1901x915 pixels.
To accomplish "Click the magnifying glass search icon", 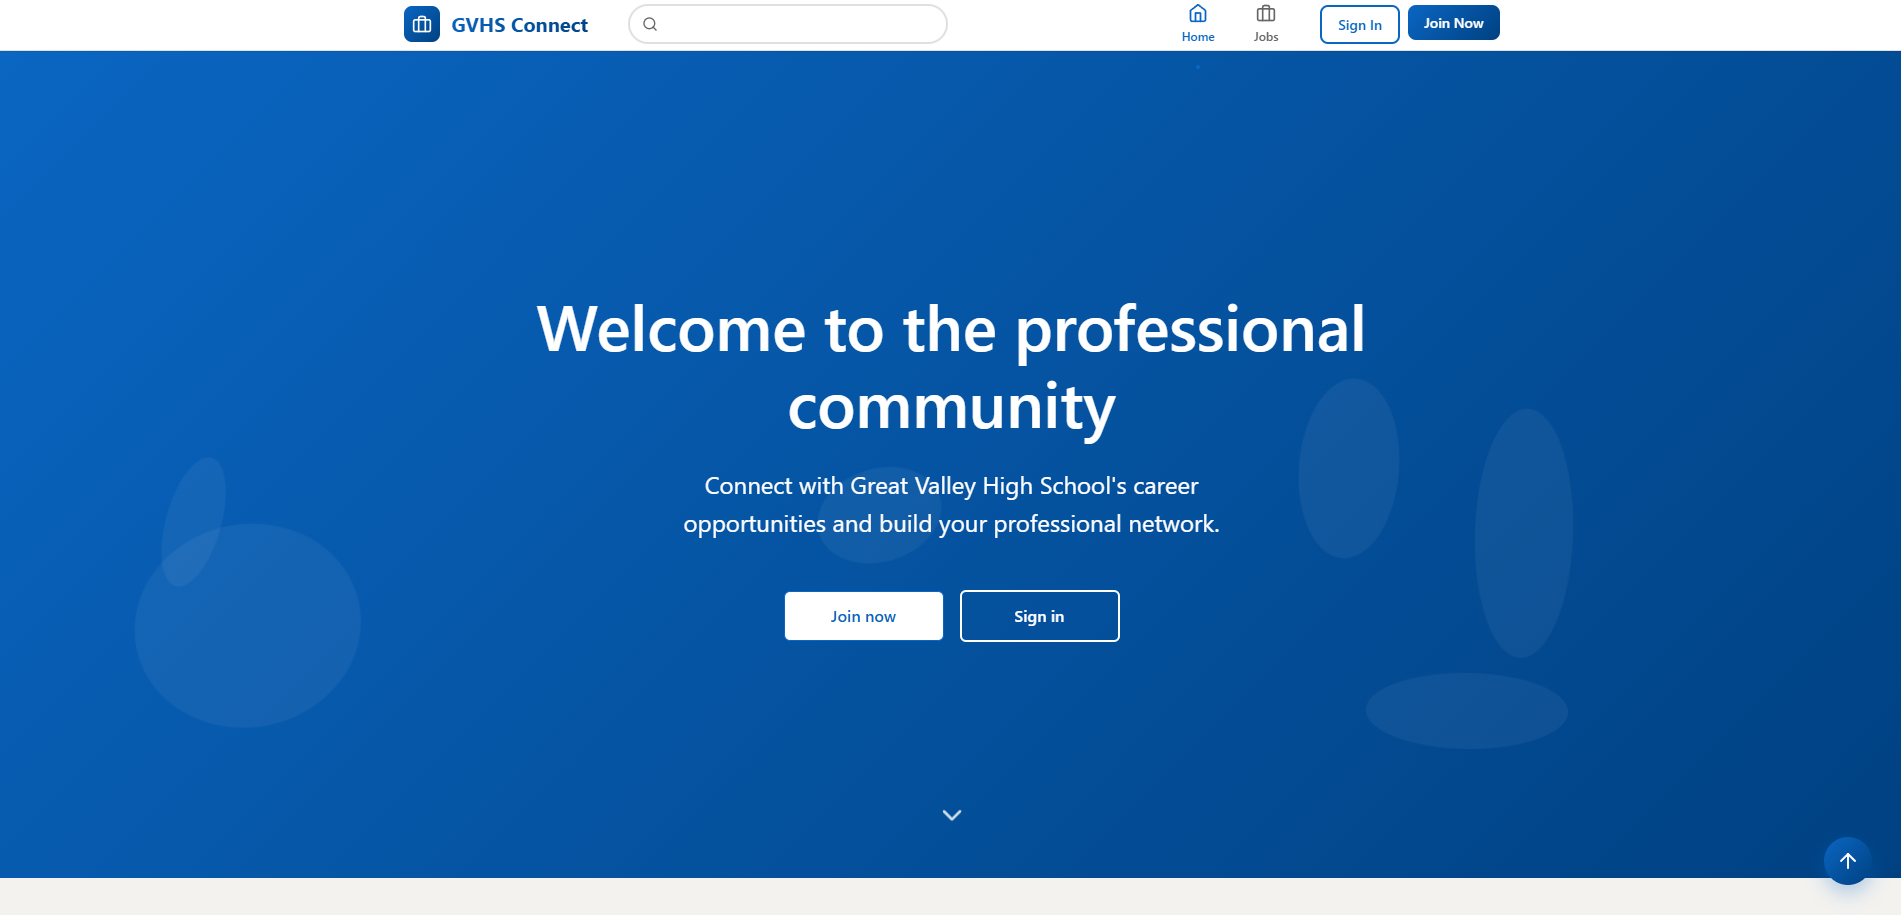I will [x=650, y=24].
